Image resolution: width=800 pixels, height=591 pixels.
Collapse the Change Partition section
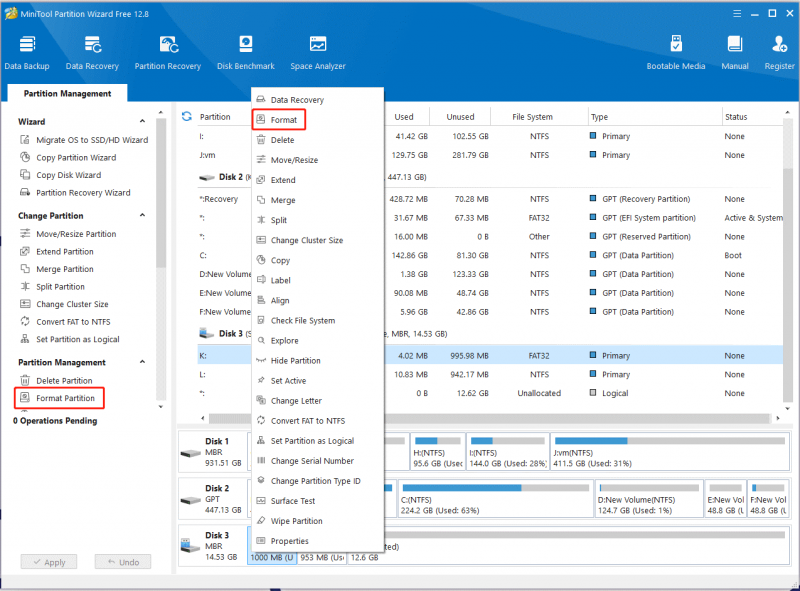(x=142, y=215)
